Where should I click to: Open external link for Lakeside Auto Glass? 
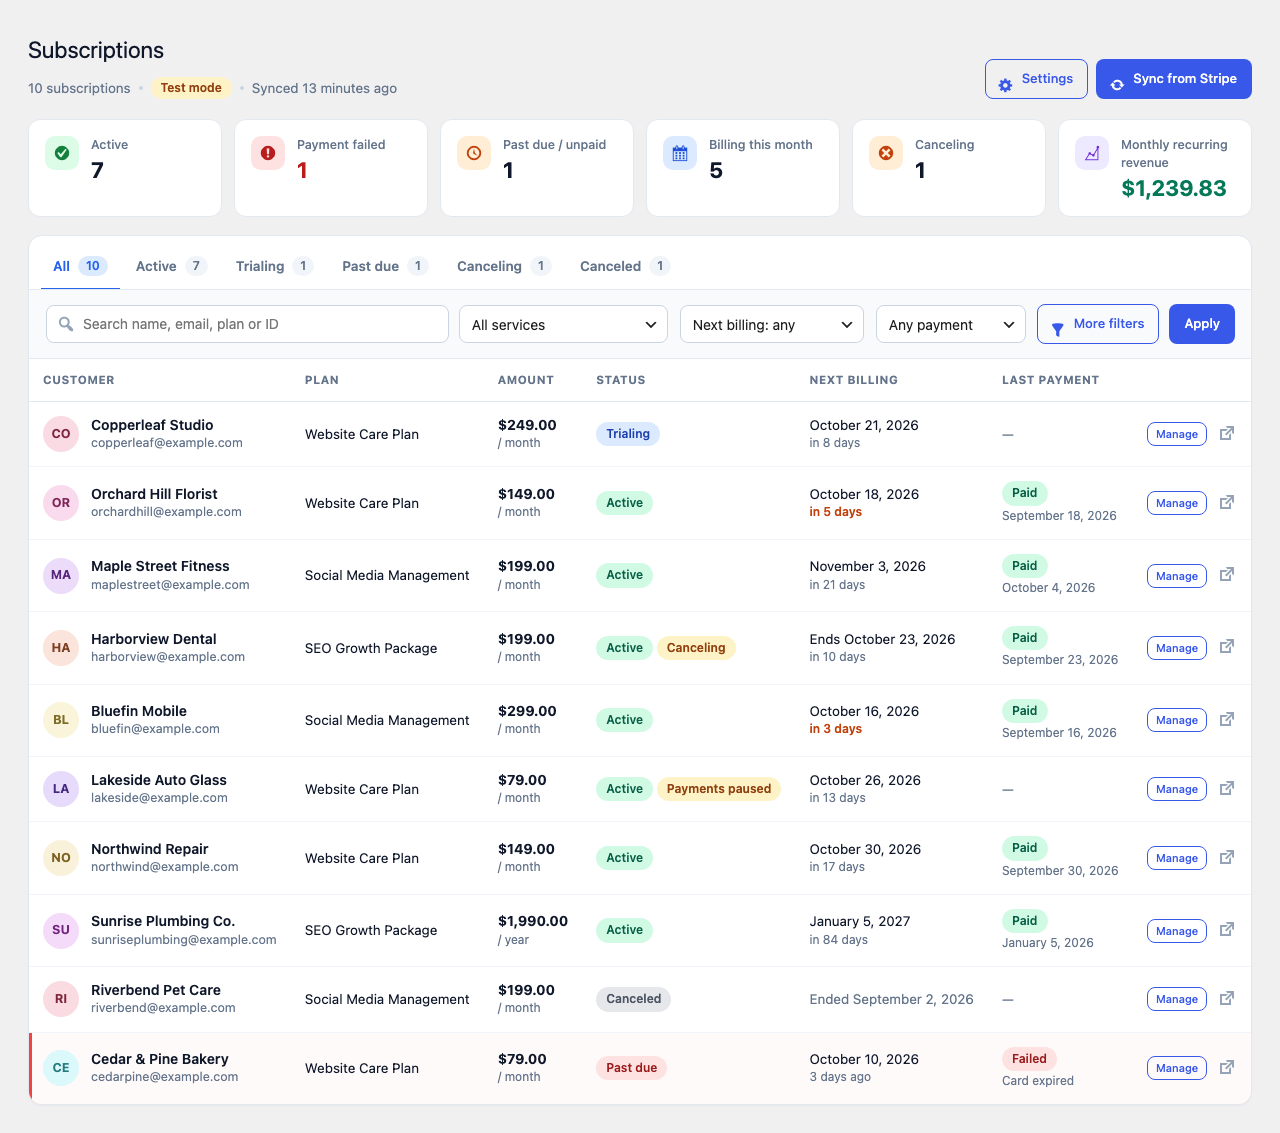pyautogui.click(x=1227, y=788)
